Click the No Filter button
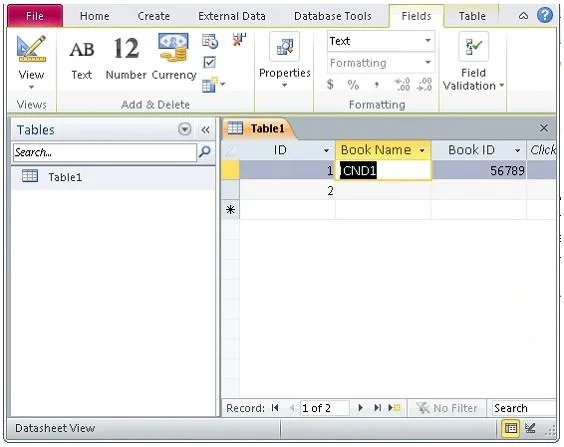This screenshot has height=447, width=564. (446, 408)
